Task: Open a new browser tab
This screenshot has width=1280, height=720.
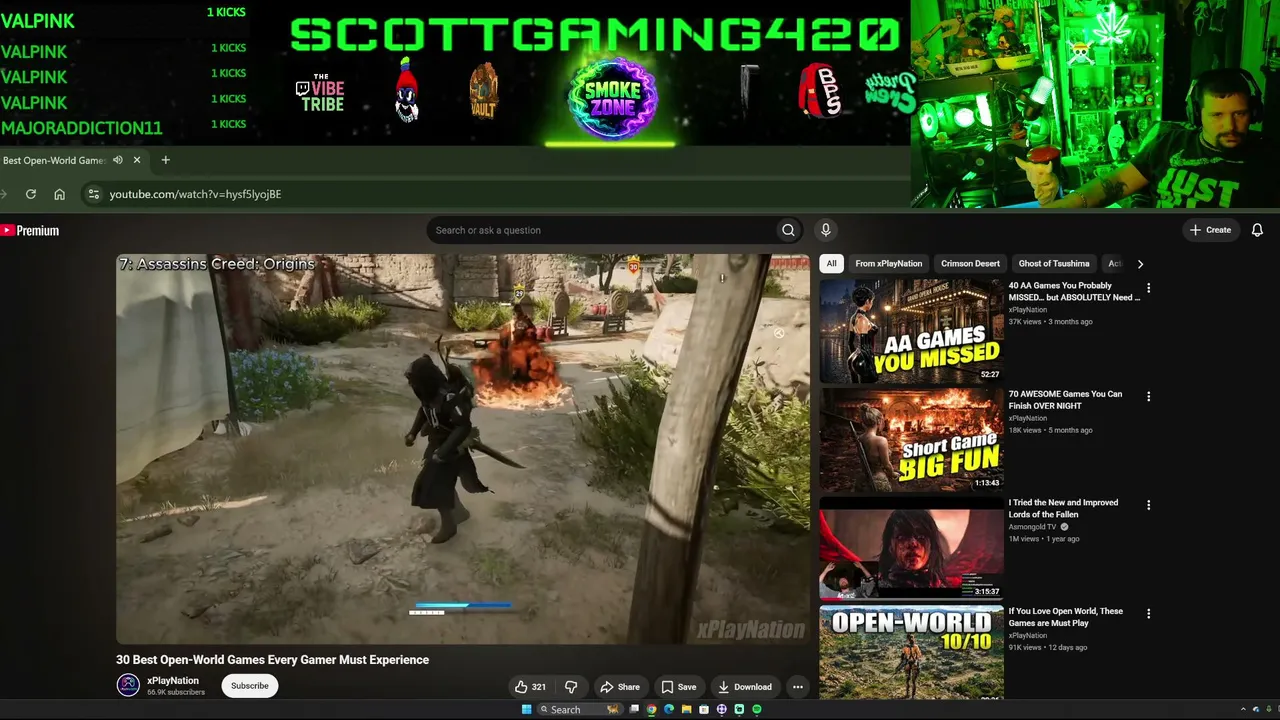Action: pos(166,160)
